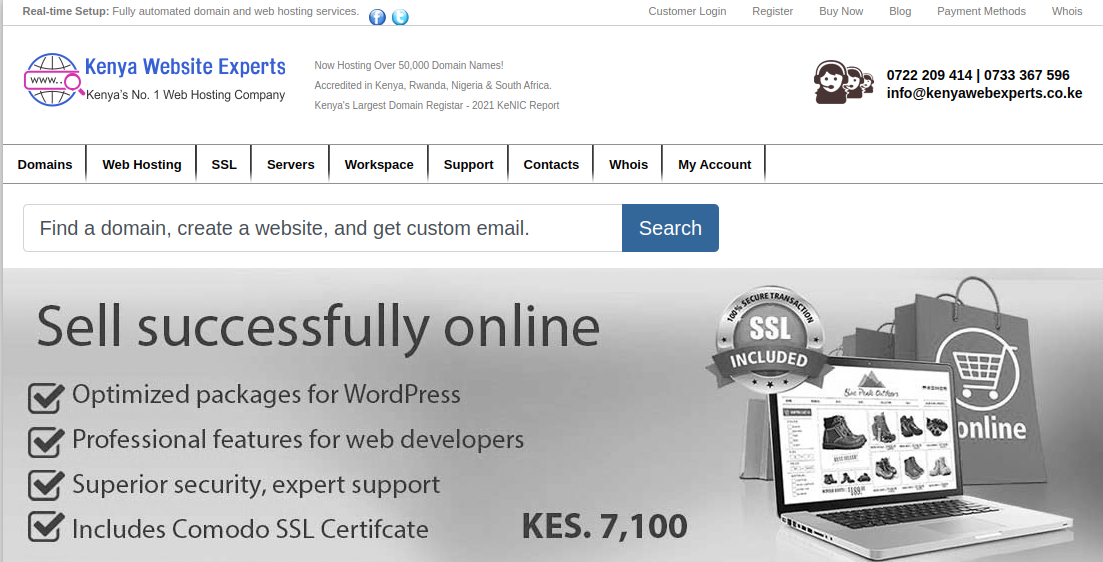Image resolution: width=1103 pixels, height=562 pixels.
Task: Click the Register link
Action: [772, 11]
